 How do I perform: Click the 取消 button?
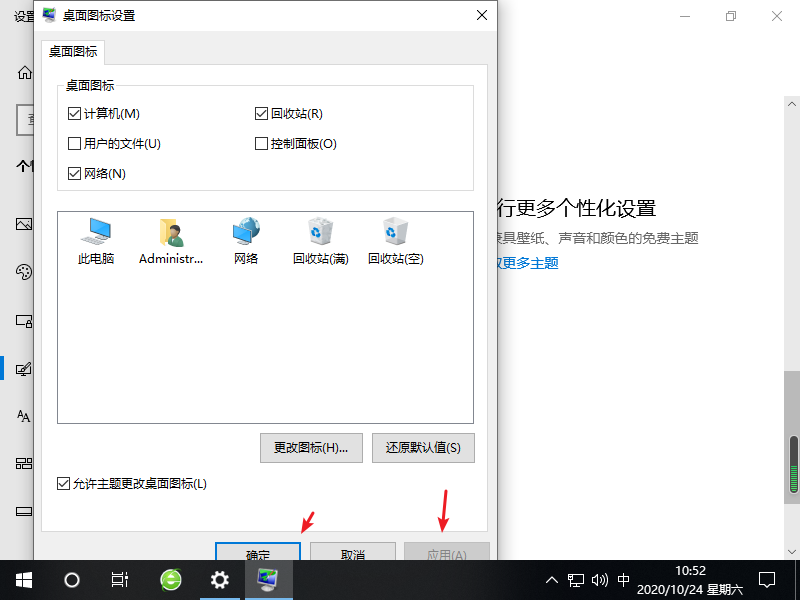tap(352, 554)
